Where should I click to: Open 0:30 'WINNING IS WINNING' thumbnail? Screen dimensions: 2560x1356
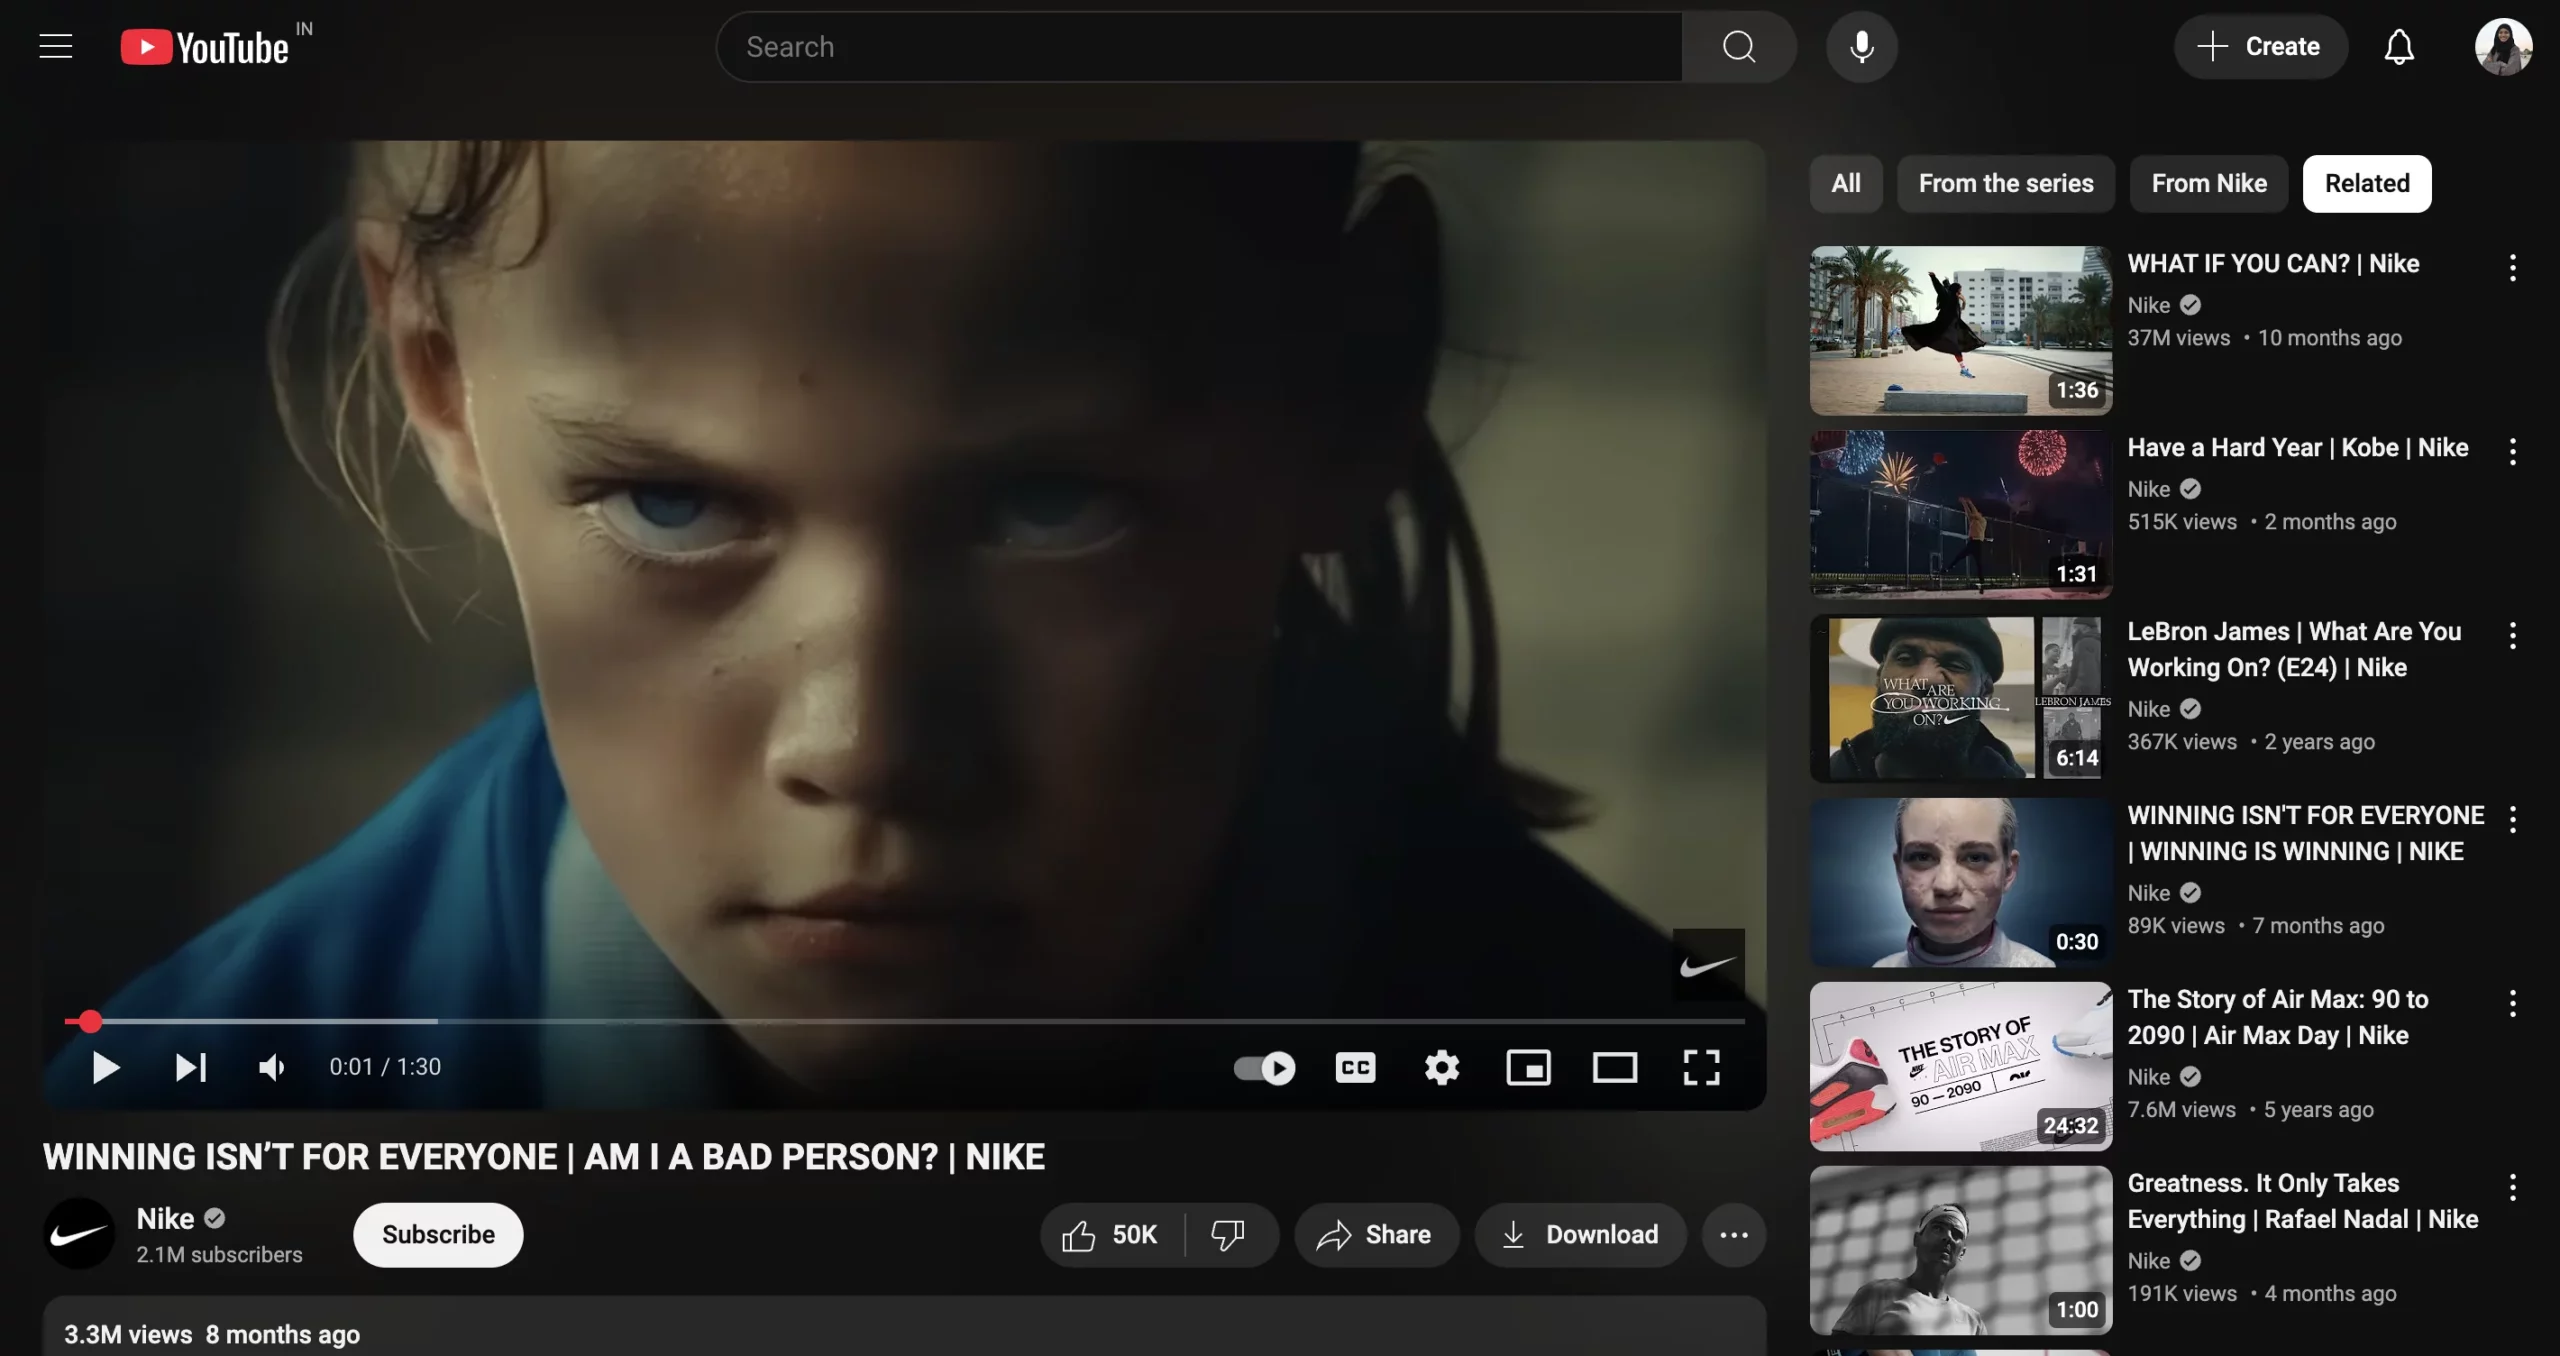[1961, 883]
